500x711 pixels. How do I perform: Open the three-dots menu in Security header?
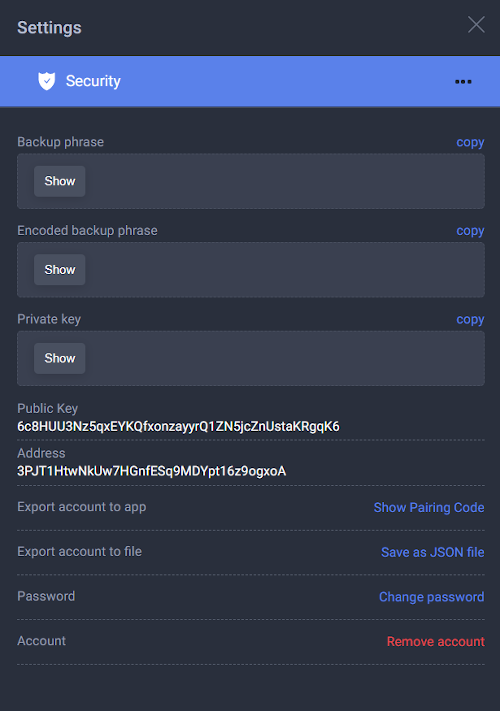point(463,82)
